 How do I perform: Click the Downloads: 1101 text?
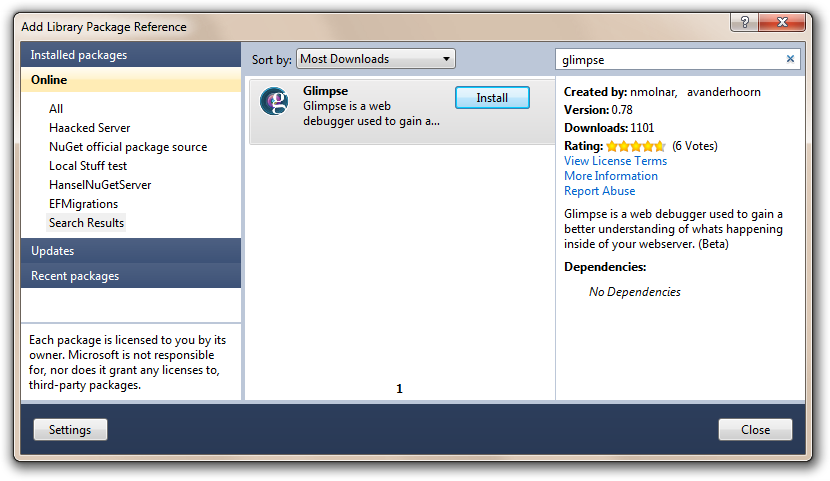click(x=609, y=128)
